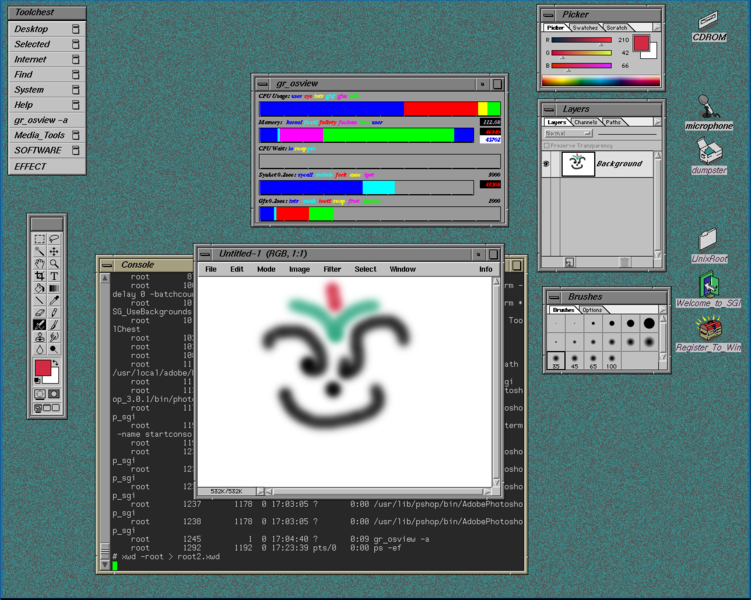Select the Move tool
The height and width of the screenshot is (600, 751).
click(x=54, y=251)
